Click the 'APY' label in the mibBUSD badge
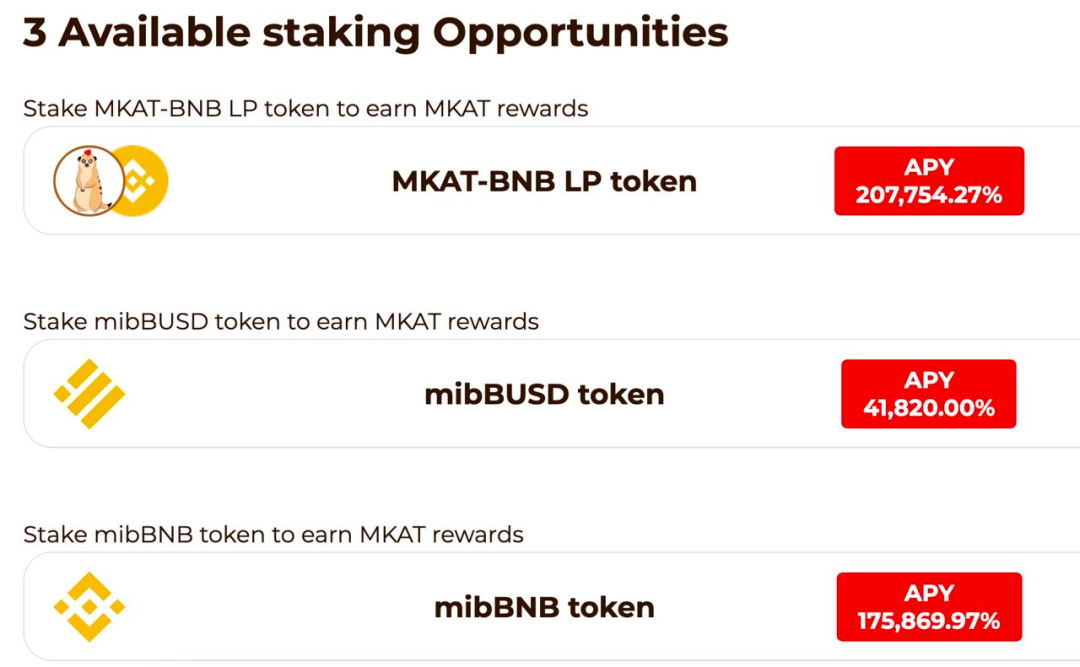The width and height of the screenshot is (1080, 667). [x=929, y=380]
